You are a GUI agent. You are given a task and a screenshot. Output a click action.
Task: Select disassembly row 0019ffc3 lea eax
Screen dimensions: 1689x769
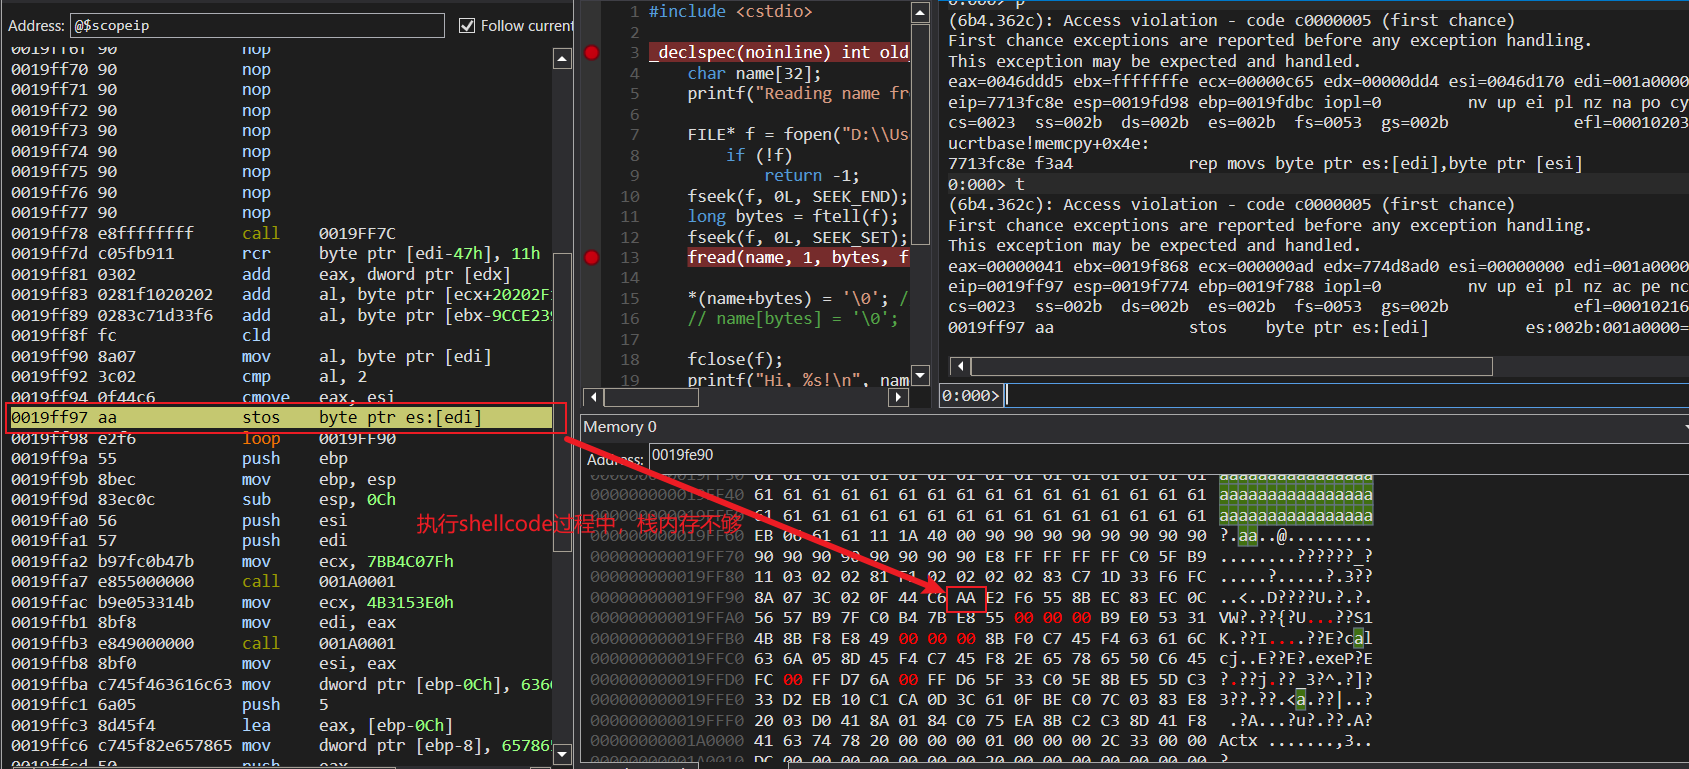coord(281,725)
